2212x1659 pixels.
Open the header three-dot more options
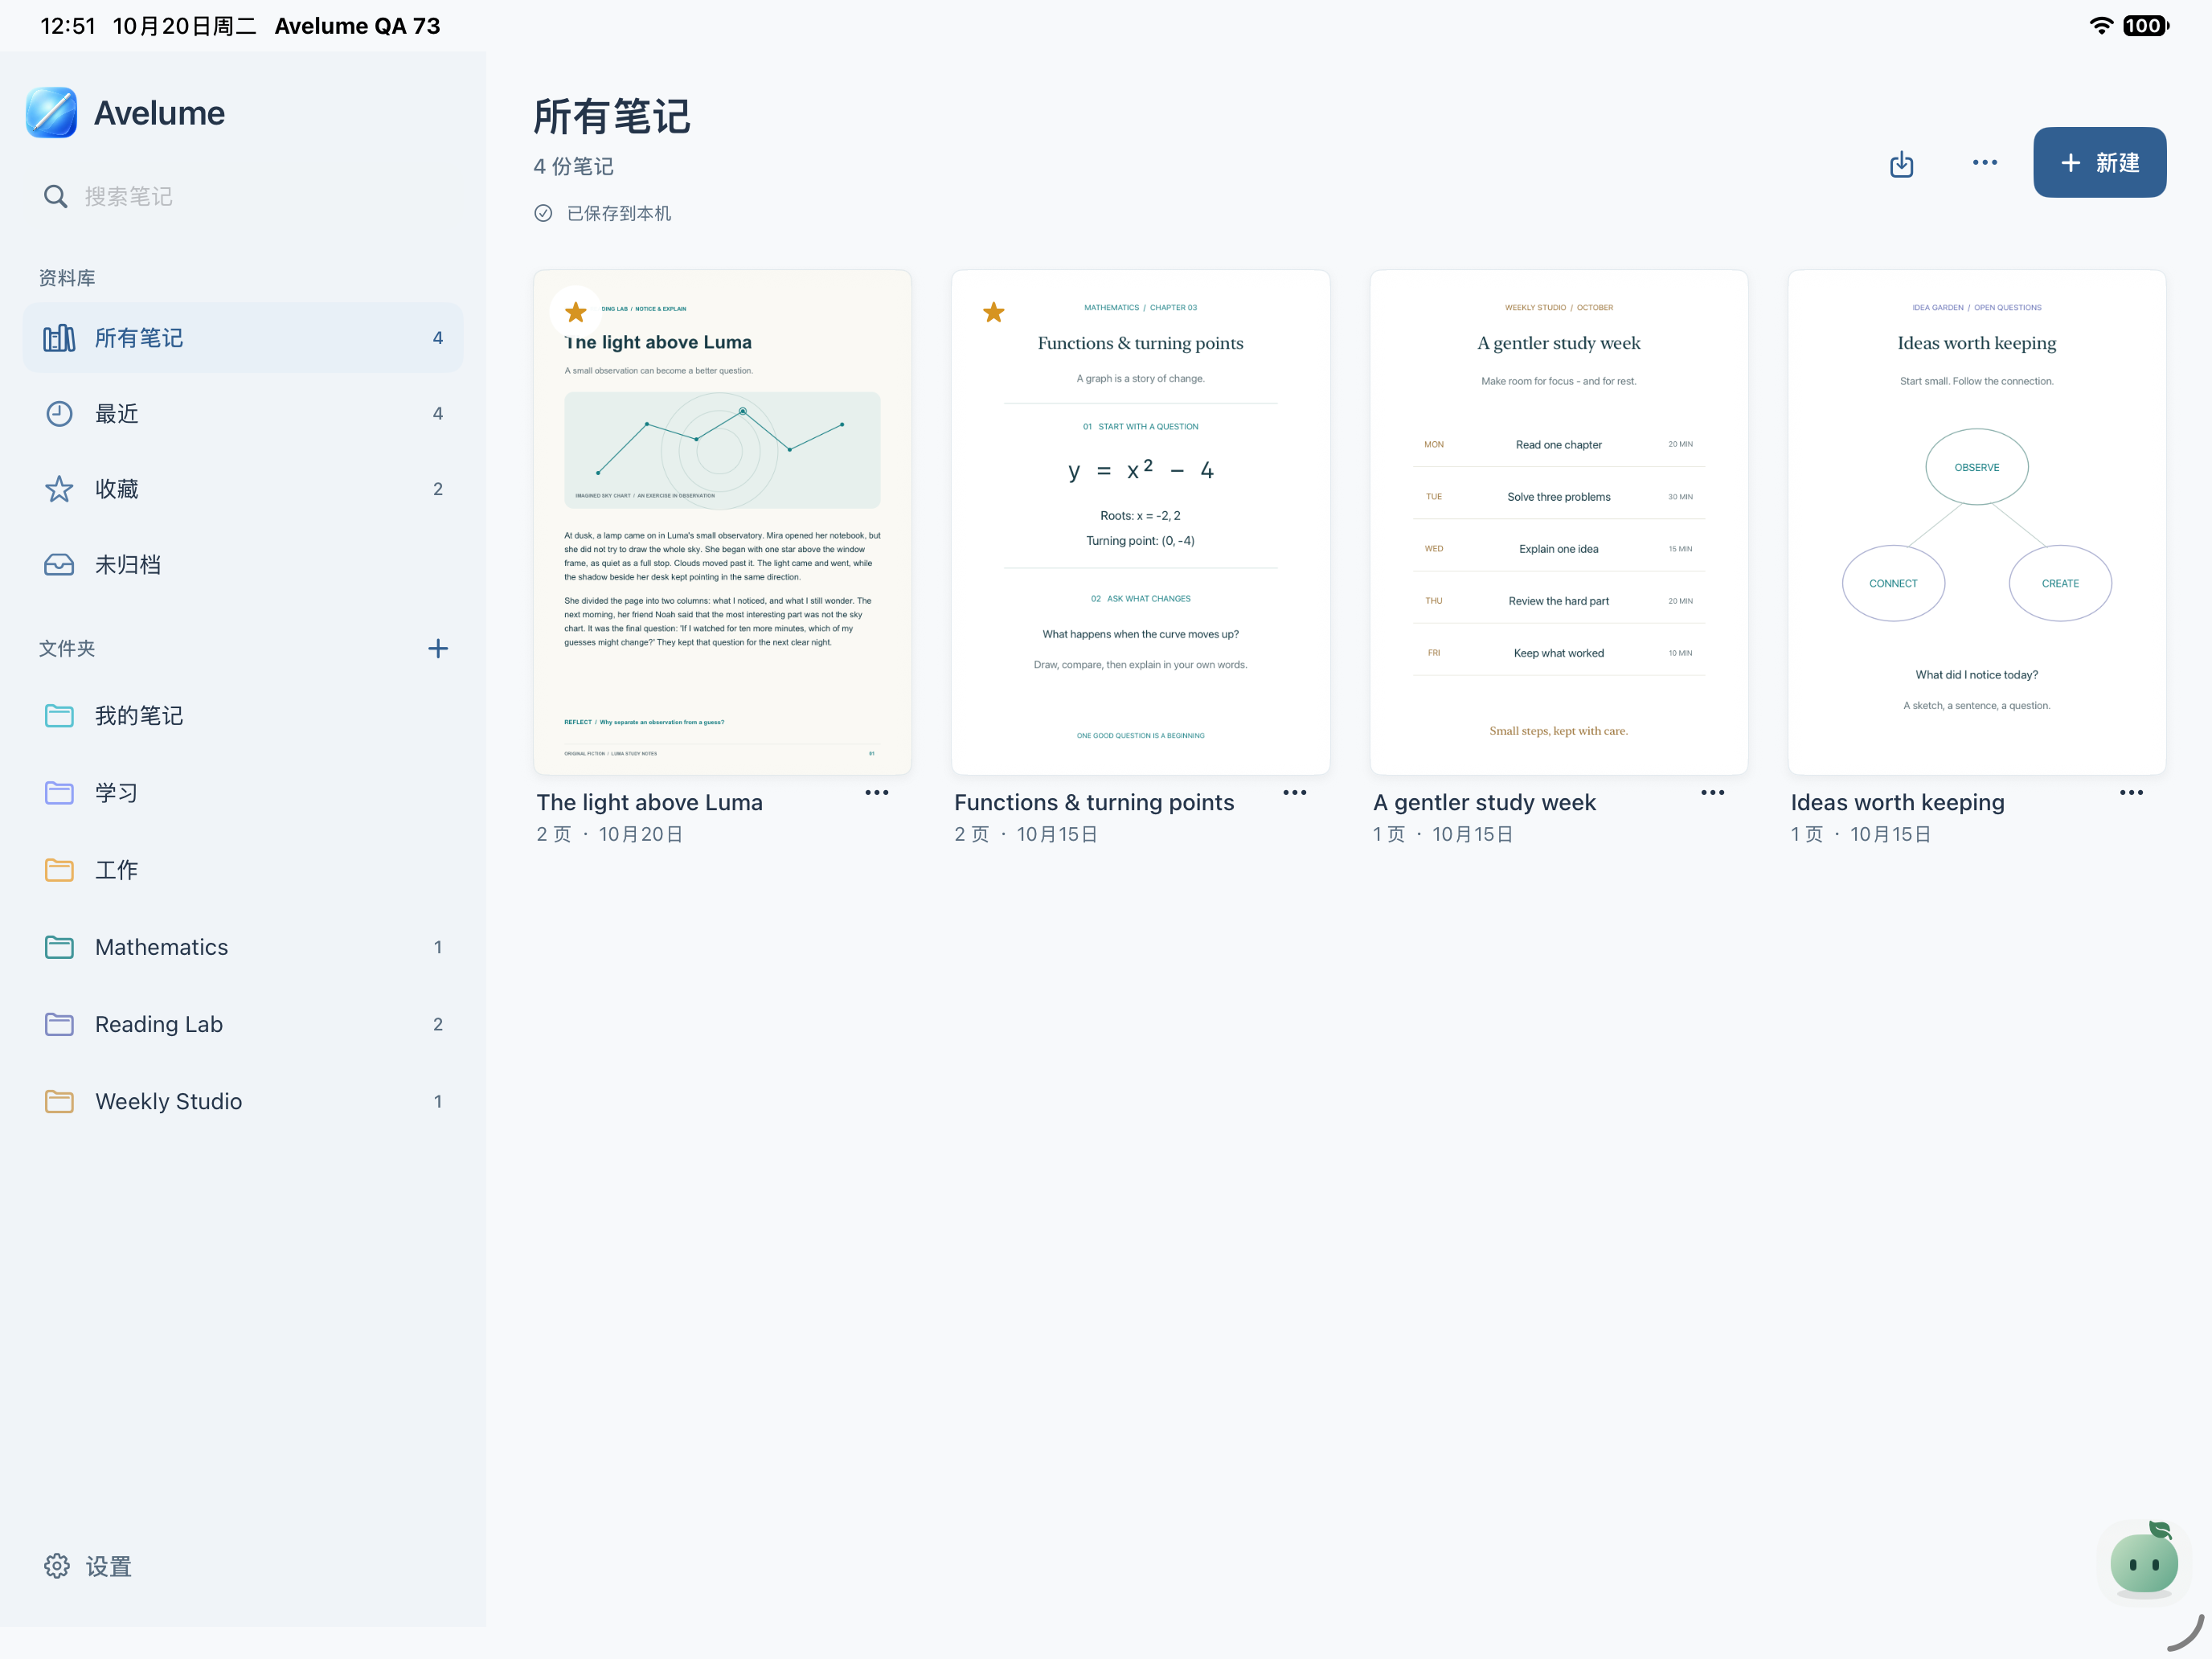pyautogui.click(x=1985, y=162)
